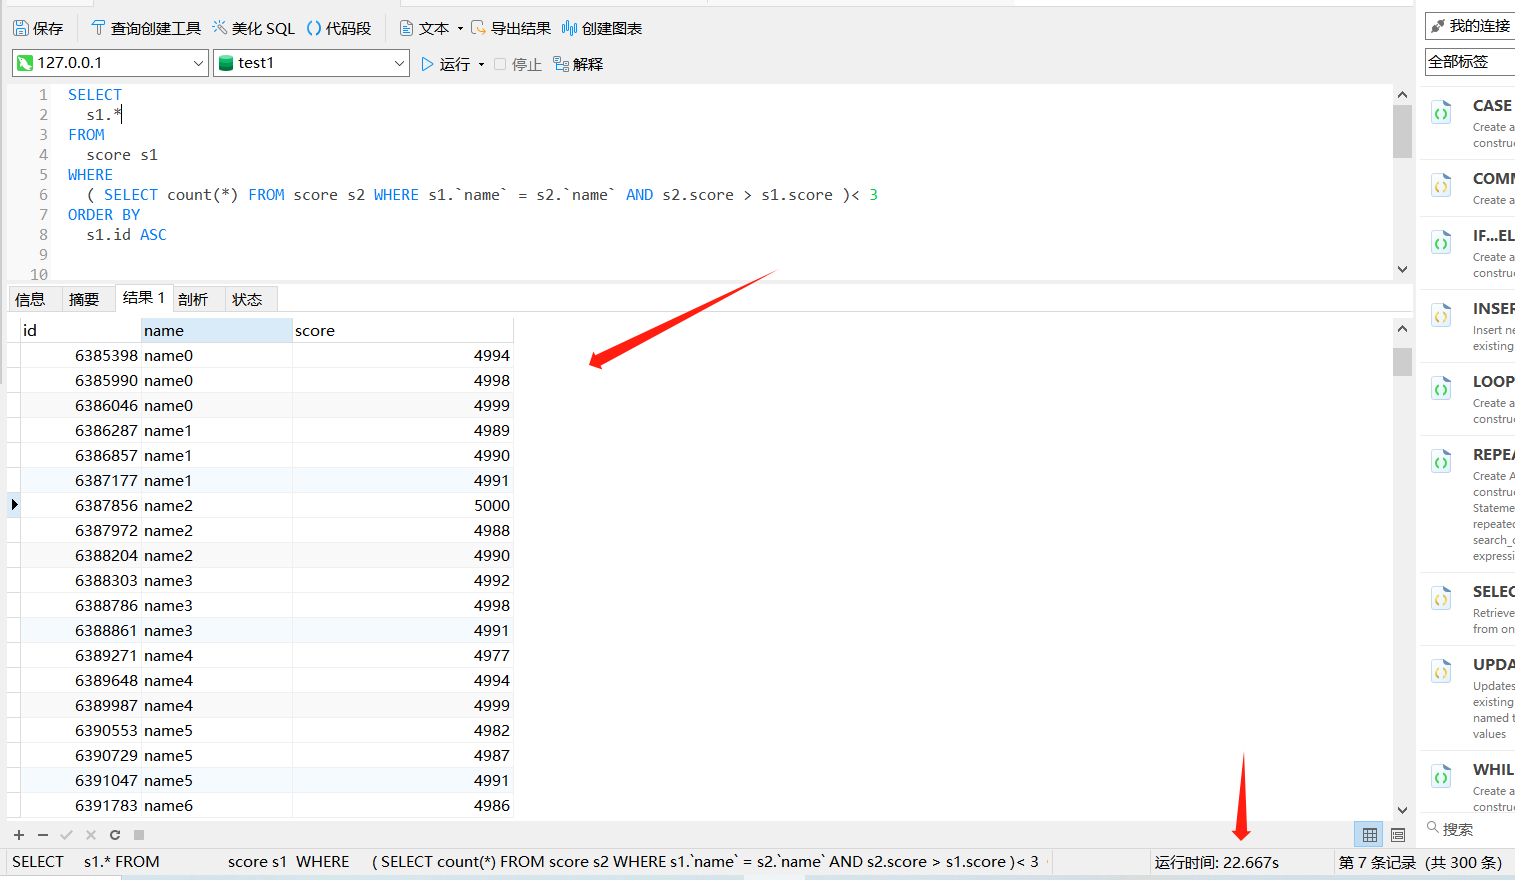
Task: Select the SELECT code snippet
Action: [1469, 609]
